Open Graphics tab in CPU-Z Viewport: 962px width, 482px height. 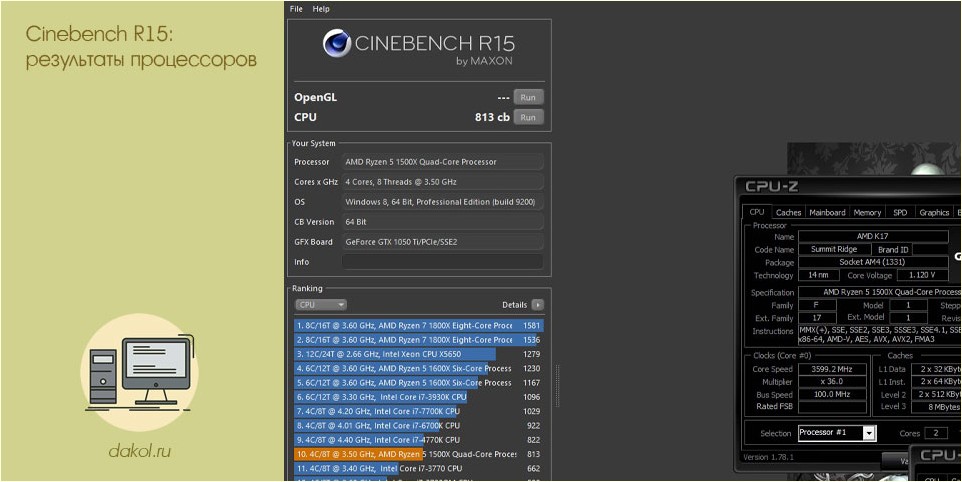pyautogui.click(x=934, y=213)
